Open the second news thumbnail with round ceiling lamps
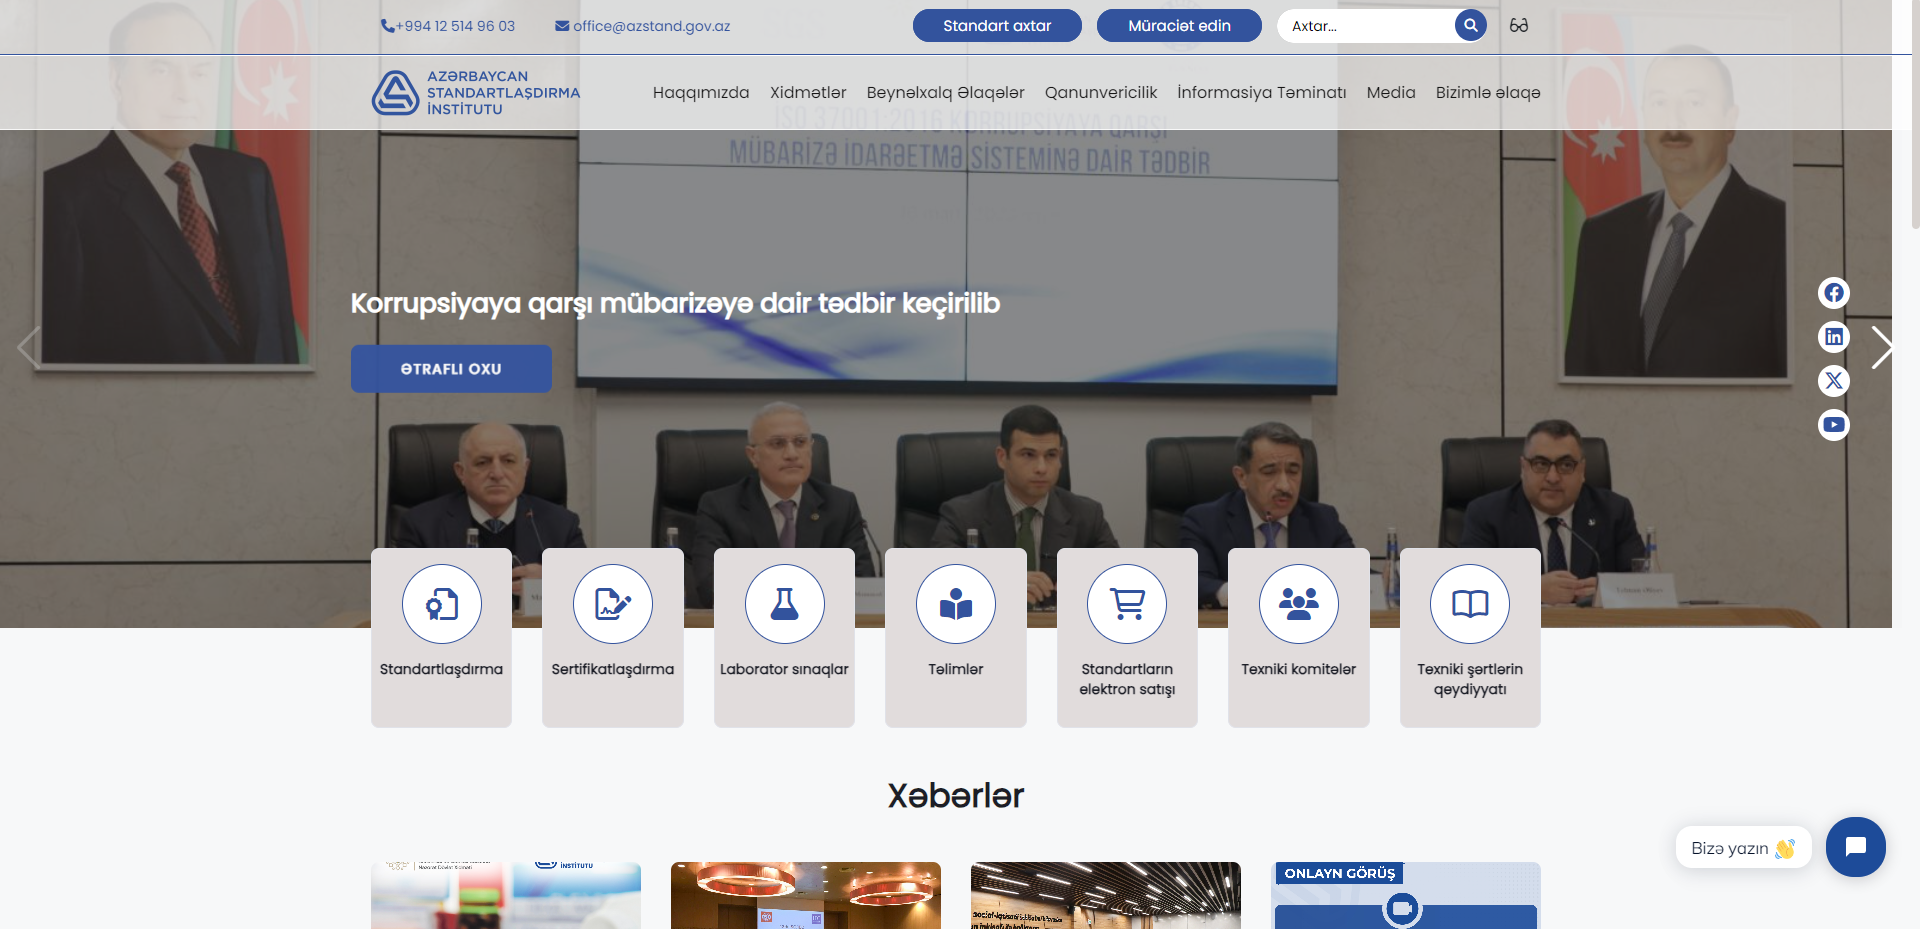This screenshot has height=929, width=1920. 806,895
